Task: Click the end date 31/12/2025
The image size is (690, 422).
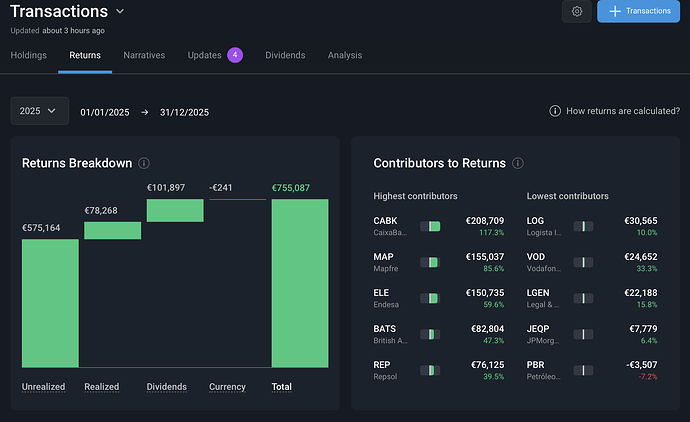Action: tap(184, 113)
